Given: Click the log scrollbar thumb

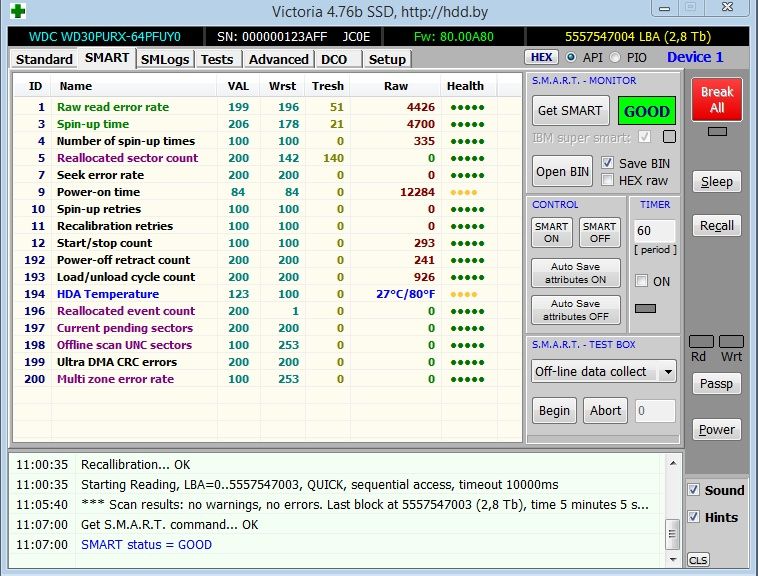Looking at the screenshot, I should point(672,534).
